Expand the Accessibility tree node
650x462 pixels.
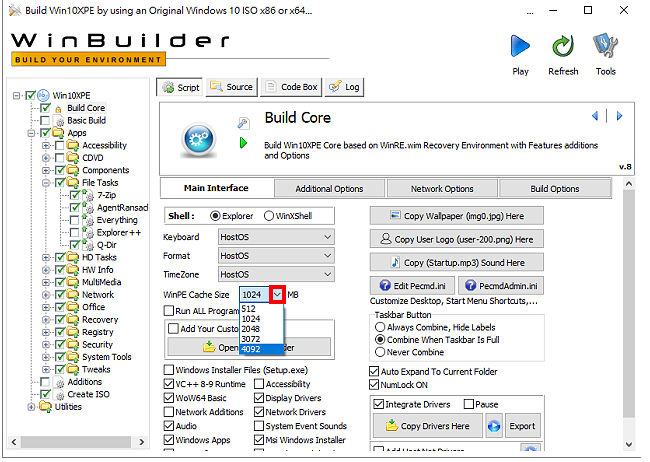pos(46,146)
